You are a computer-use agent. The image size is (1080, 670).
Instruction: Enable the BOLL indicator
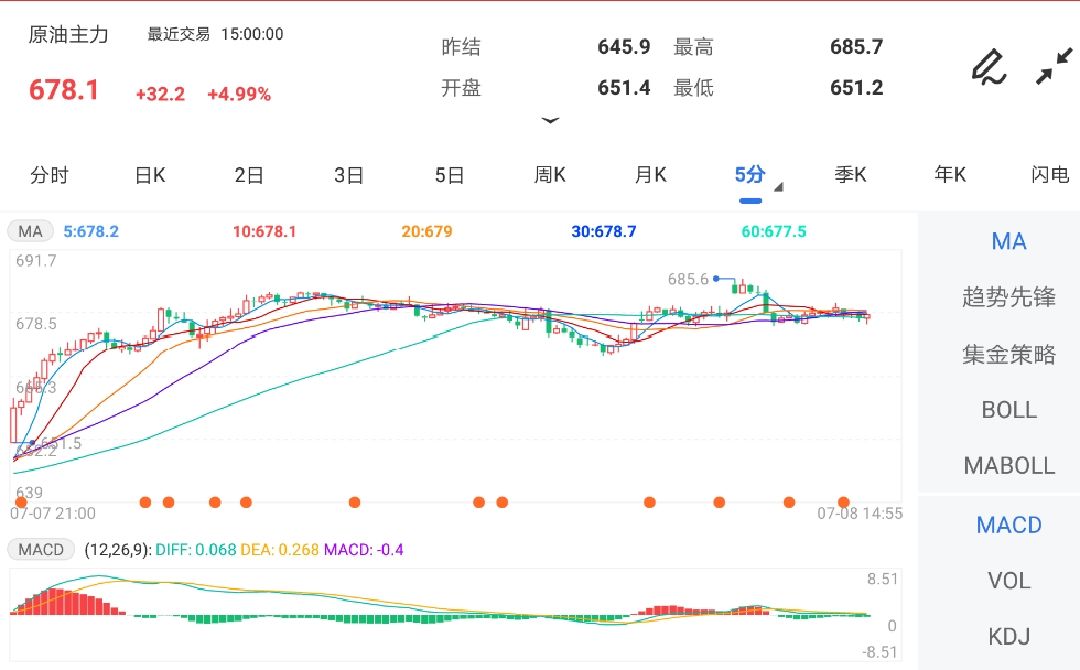click(1008, 410)
